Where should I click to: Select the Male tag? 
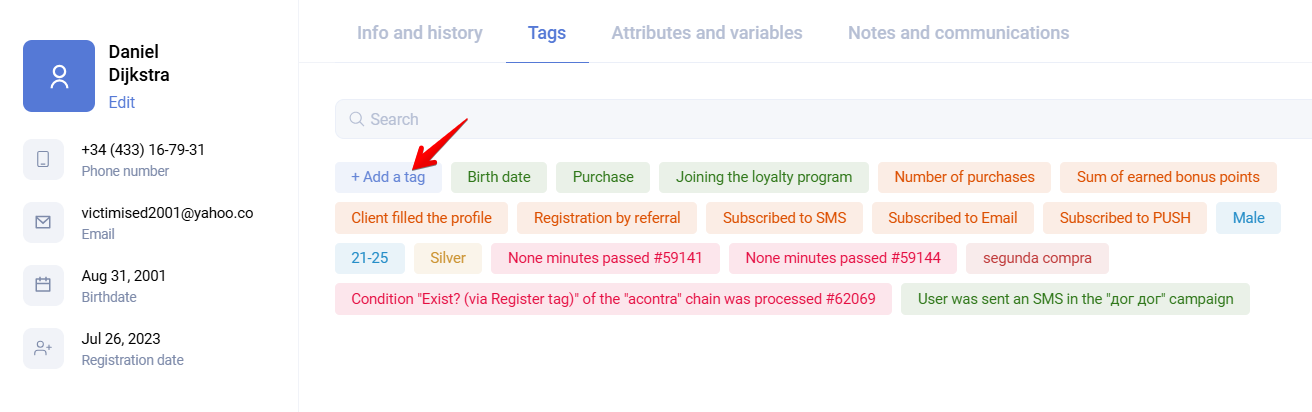point(1248,218)
